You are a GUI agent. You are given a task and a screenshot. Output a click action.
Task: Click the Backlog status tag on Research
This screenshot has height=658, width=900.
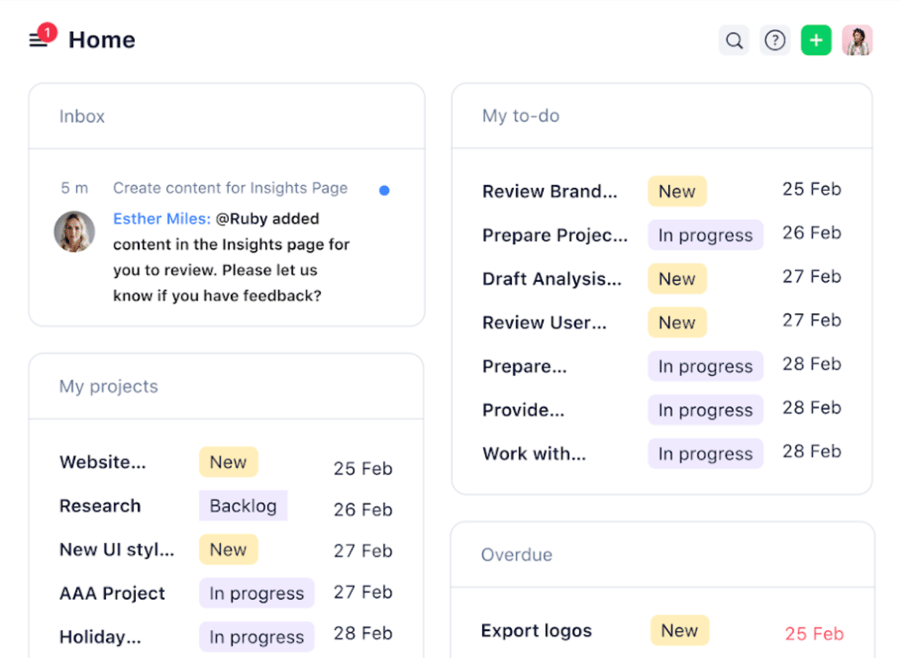click(x=243, y=506)
